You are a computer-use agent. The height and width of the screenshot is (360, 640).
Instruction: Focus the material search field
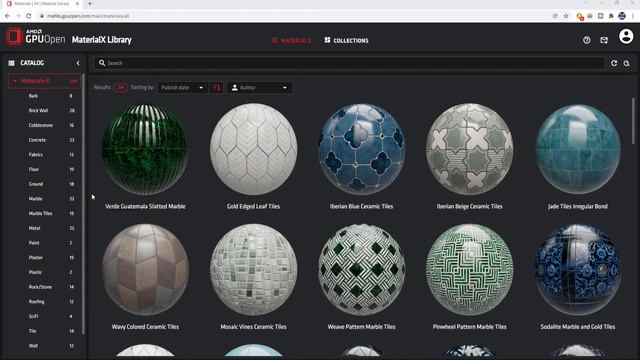click(349, 63)
